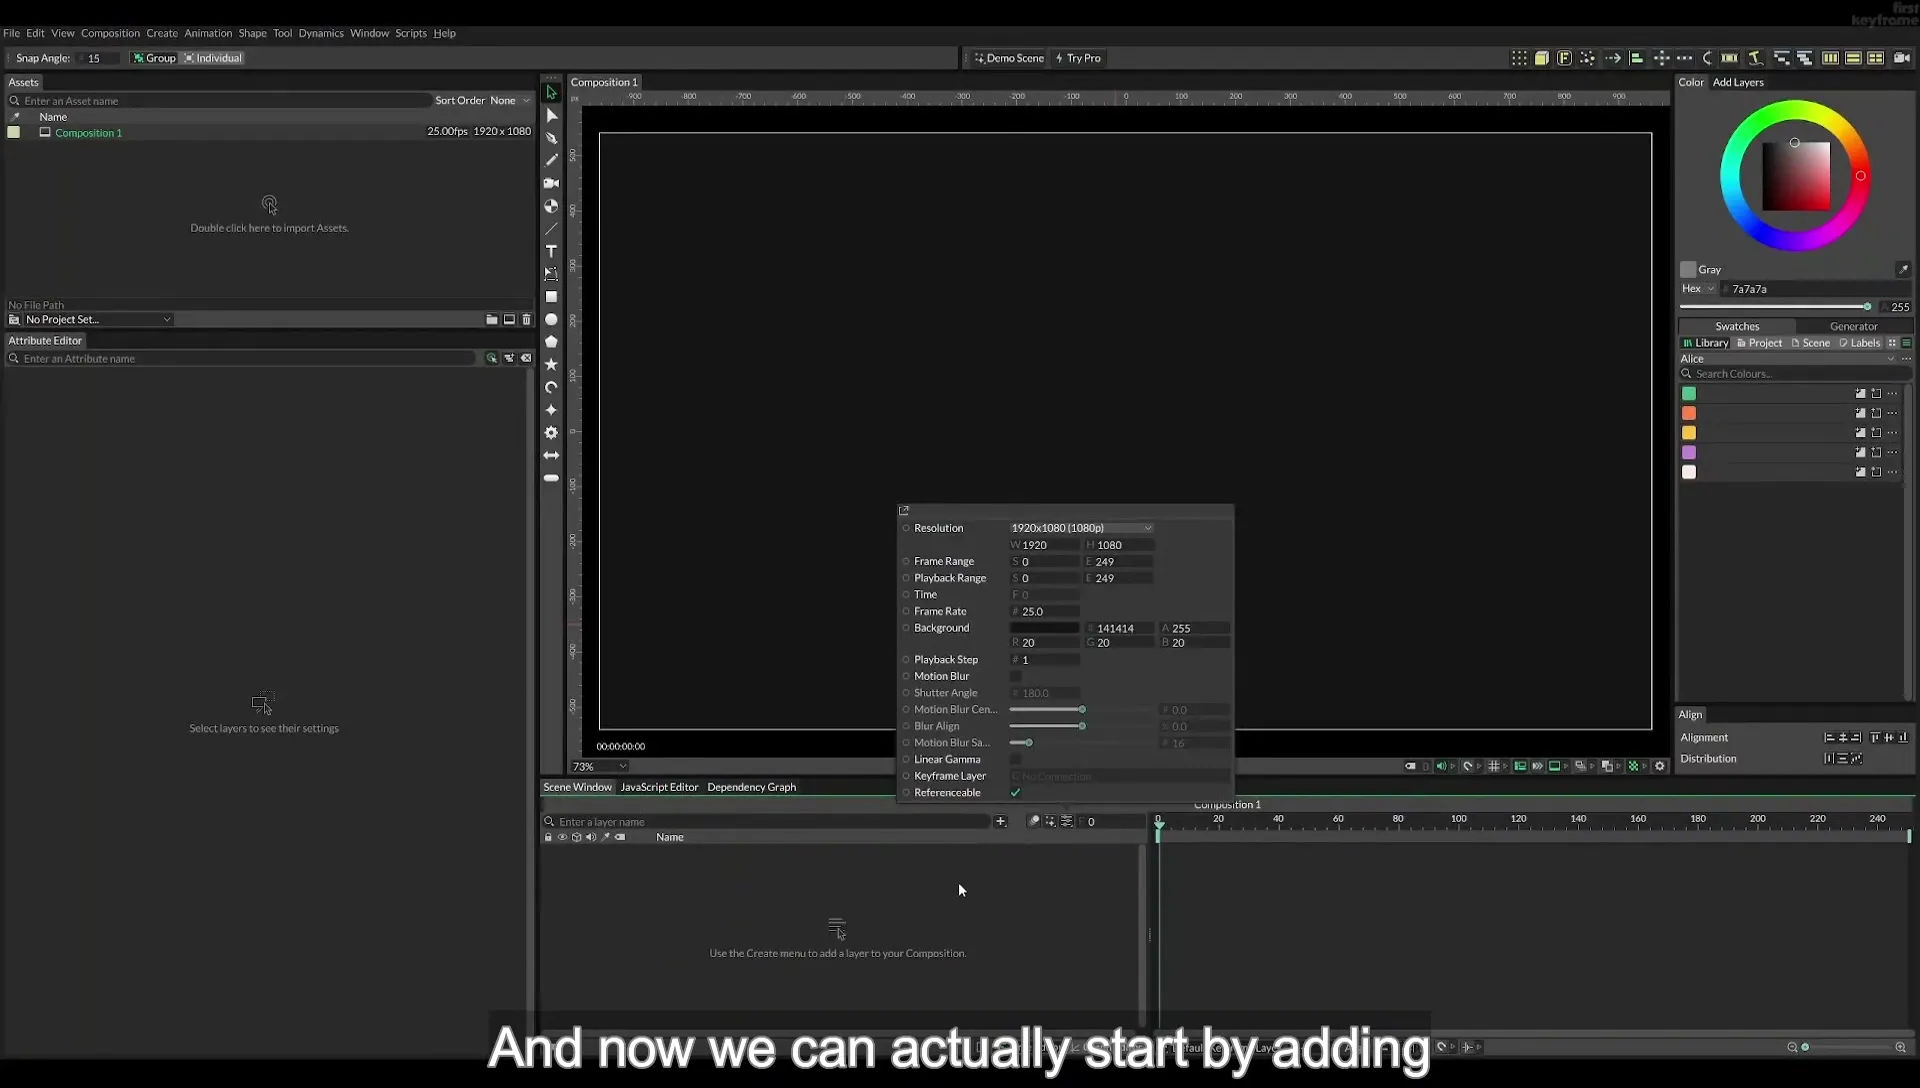Choose the Star shape tool
The image size is (1920, 1088).
(x=551, y=365)
